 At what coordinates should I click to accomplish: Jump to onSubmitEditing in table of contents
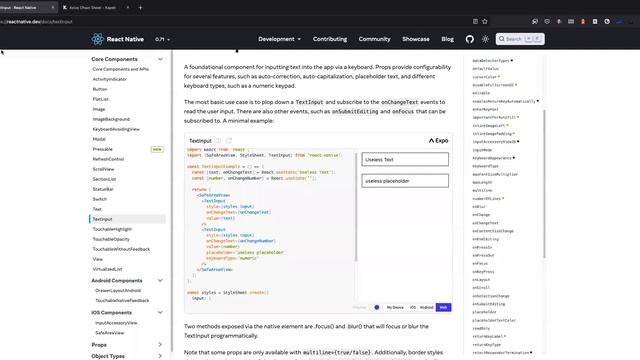tap(489, 304)
